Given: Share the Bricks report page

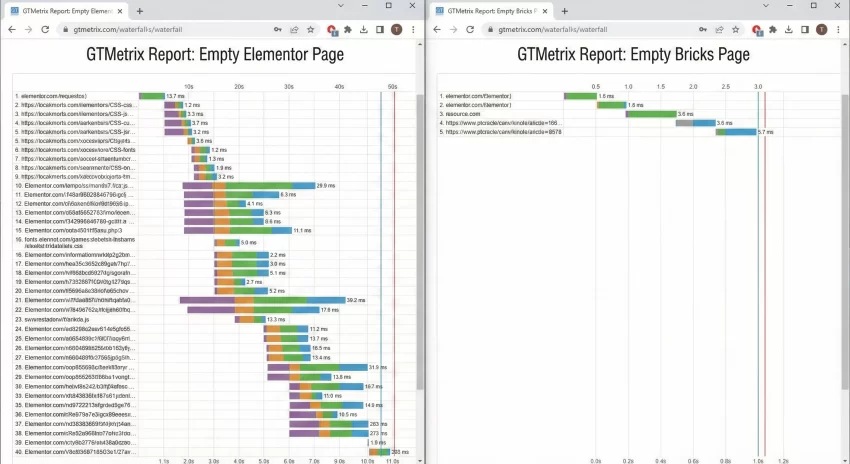Looking at the screenshot, I should coord(719,29).
